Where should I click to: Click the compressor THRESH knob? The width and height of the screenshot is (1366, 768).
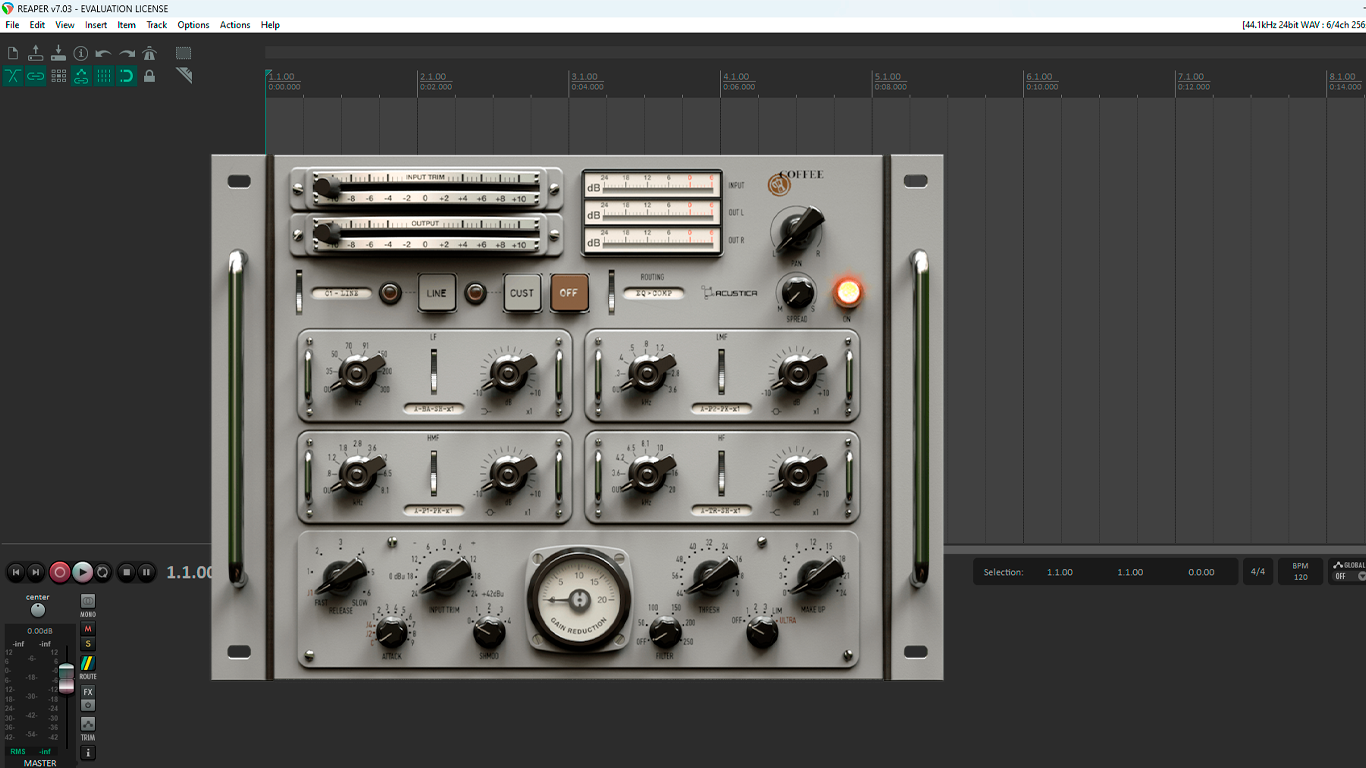point(711,576)
